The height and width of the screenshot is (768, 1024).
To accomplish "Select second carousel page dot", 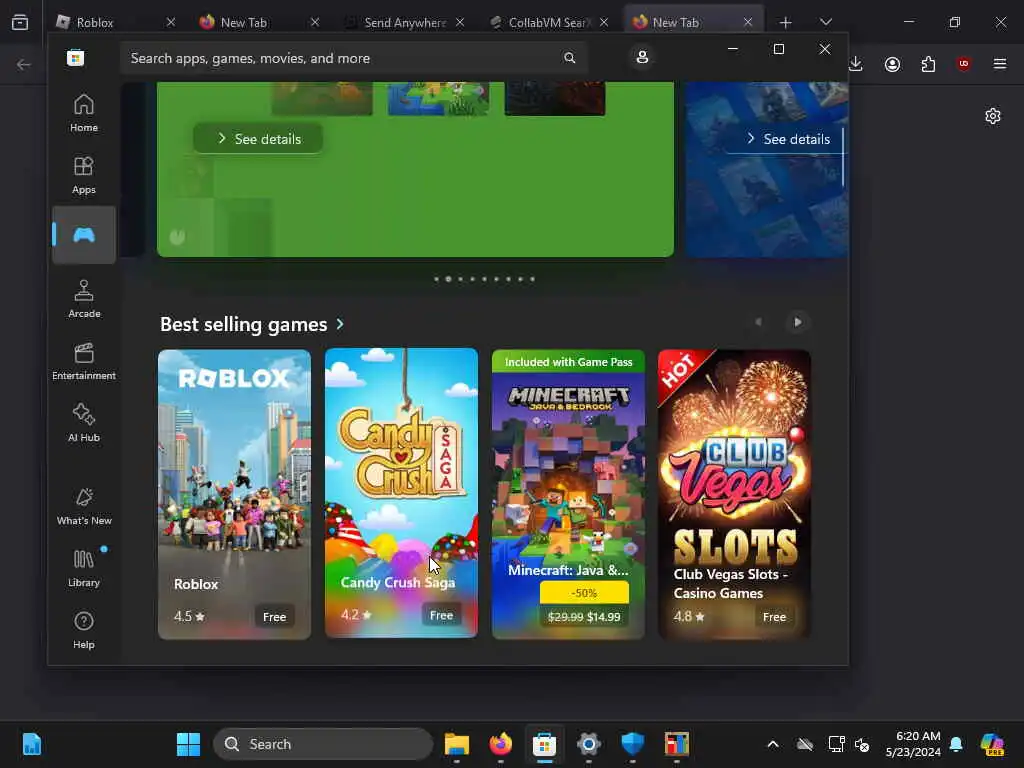I will 448,279.
